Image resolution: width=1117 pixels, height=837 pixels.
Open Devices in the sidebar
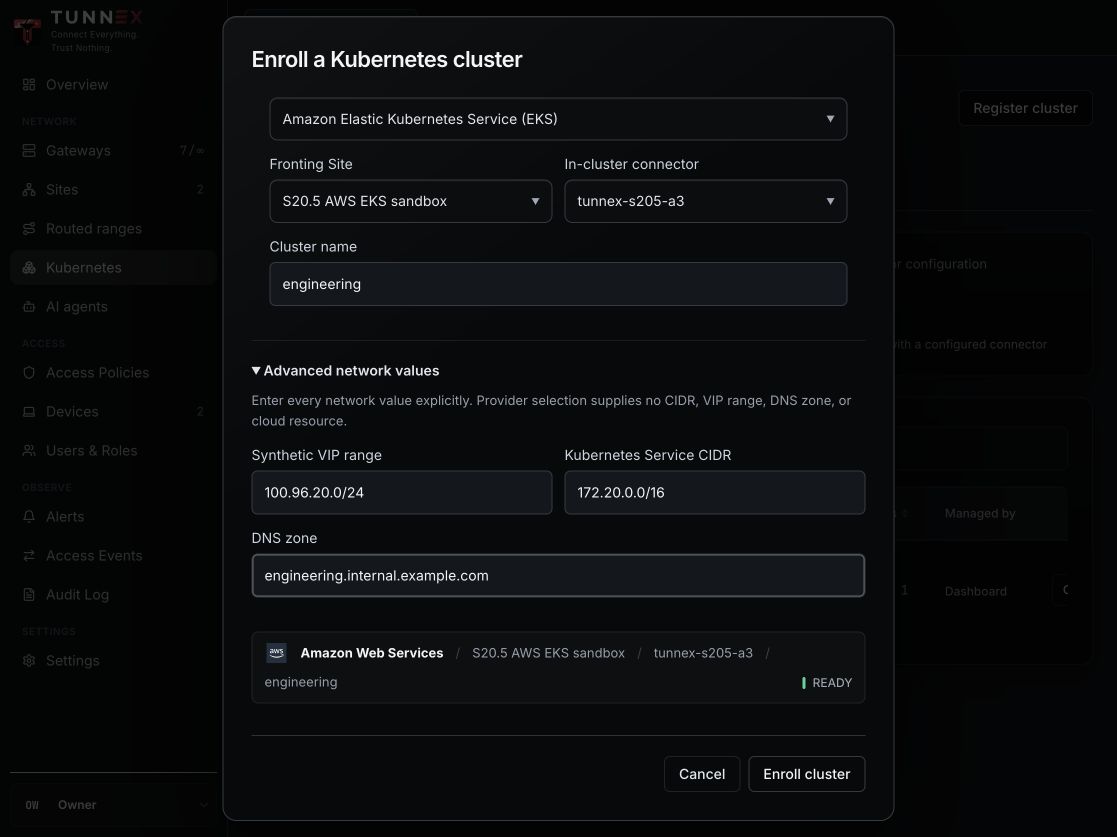point(113,412)
